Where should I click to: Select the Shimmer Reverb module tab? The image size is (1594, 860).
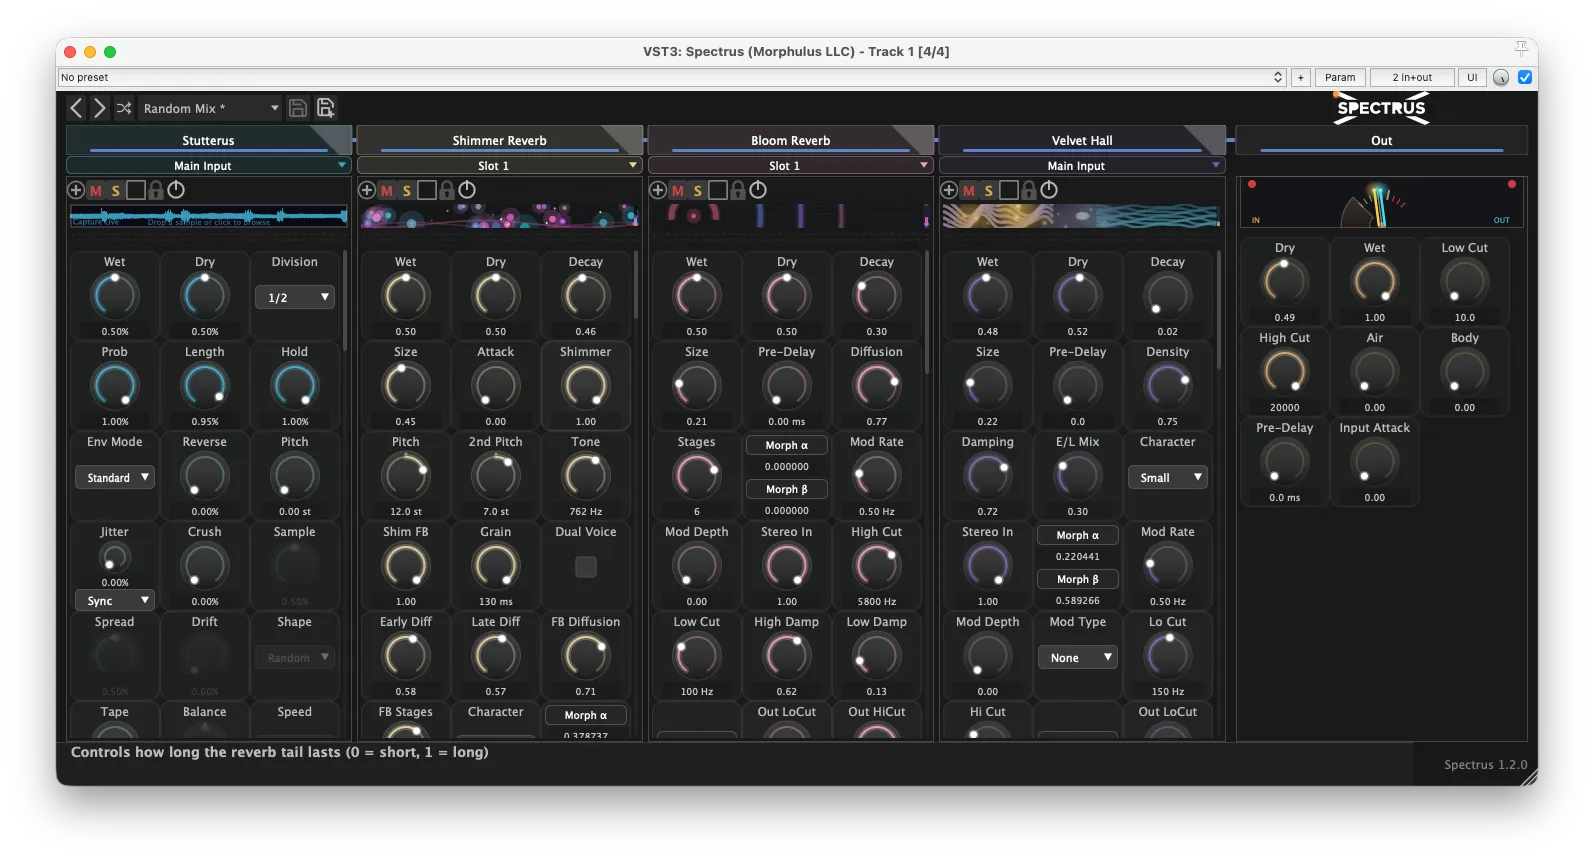click(x=499, y=140)
